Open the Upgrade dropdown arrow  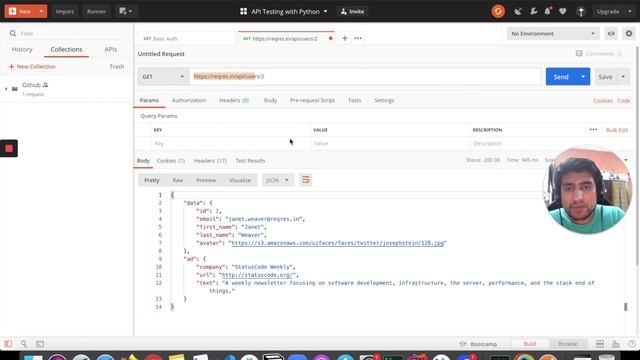coord(629,11)
